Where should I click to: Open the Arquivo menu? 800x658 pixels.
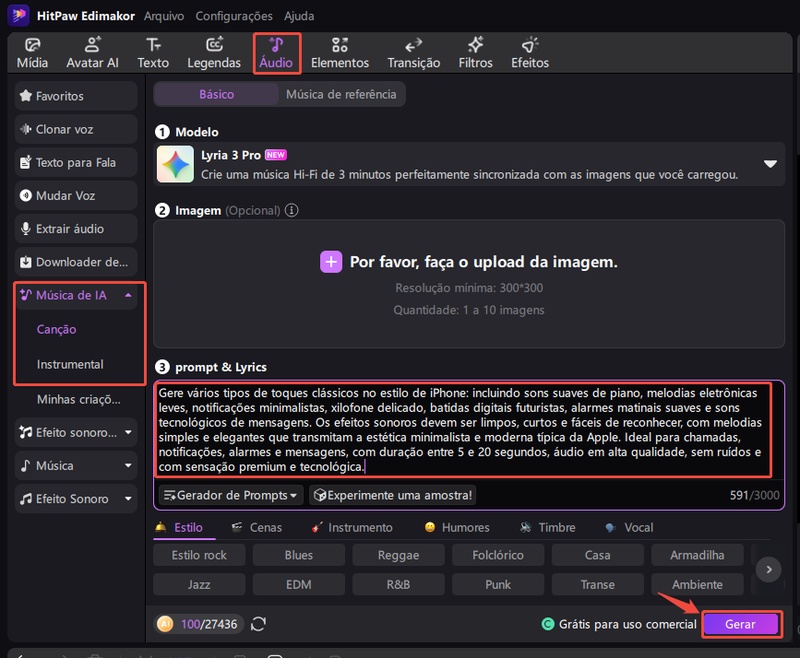tap(164, 16)
